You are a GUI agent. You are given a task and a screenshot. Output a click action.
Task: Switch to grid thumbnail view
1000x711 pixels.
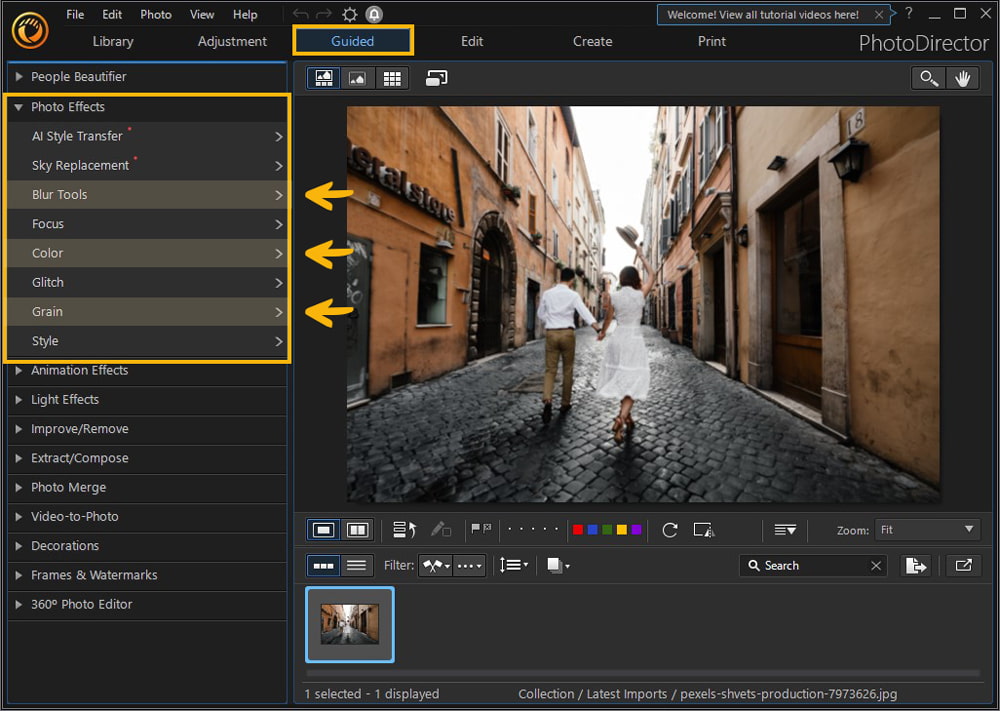[392, 77]
